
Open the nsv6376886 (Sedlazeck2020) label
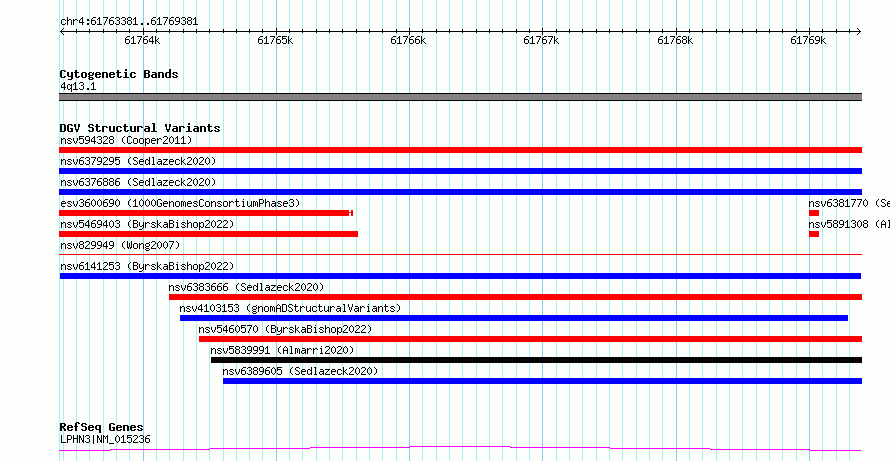click(138, 182)
